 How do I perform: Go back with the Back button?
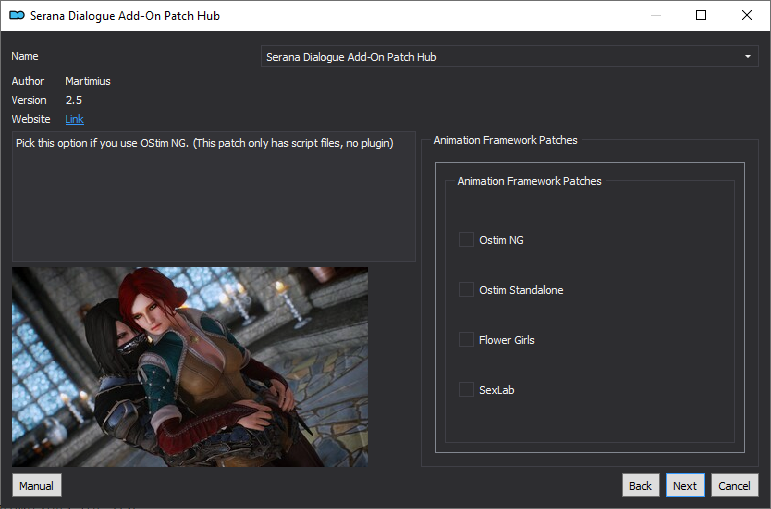640,486
